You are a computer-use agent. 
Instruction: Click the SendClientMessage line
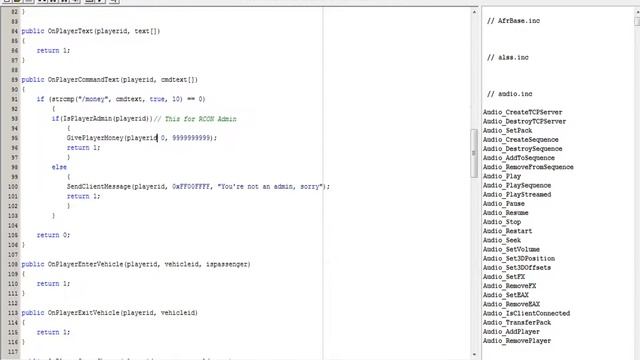click(198, 187)
